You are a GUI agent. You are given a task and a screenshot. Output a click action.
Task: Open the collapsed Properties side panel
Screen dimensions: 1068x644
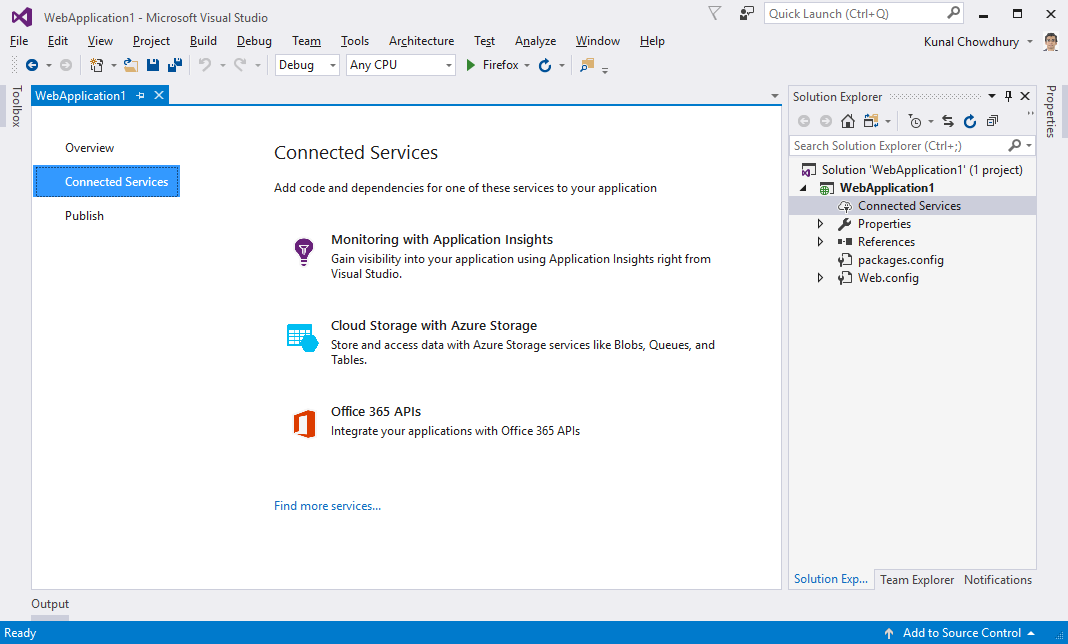[x=1052, y=111]
